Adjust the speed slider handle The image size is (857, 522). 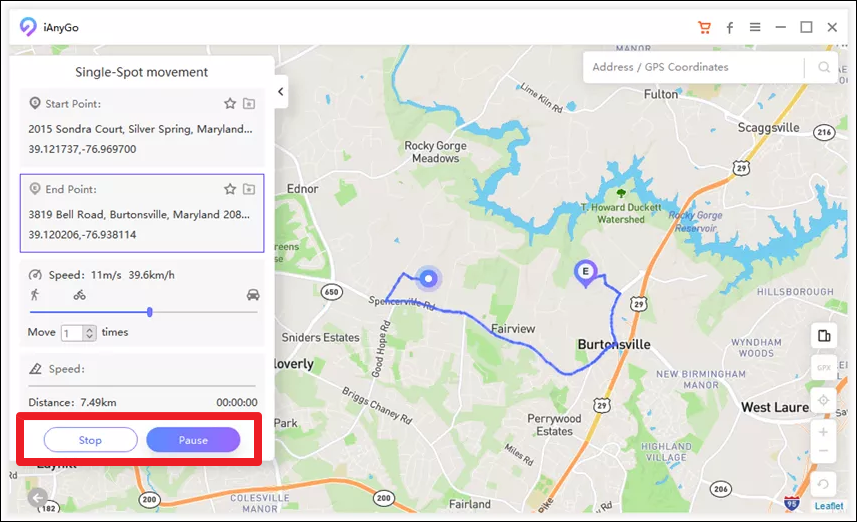click(150, 312)
